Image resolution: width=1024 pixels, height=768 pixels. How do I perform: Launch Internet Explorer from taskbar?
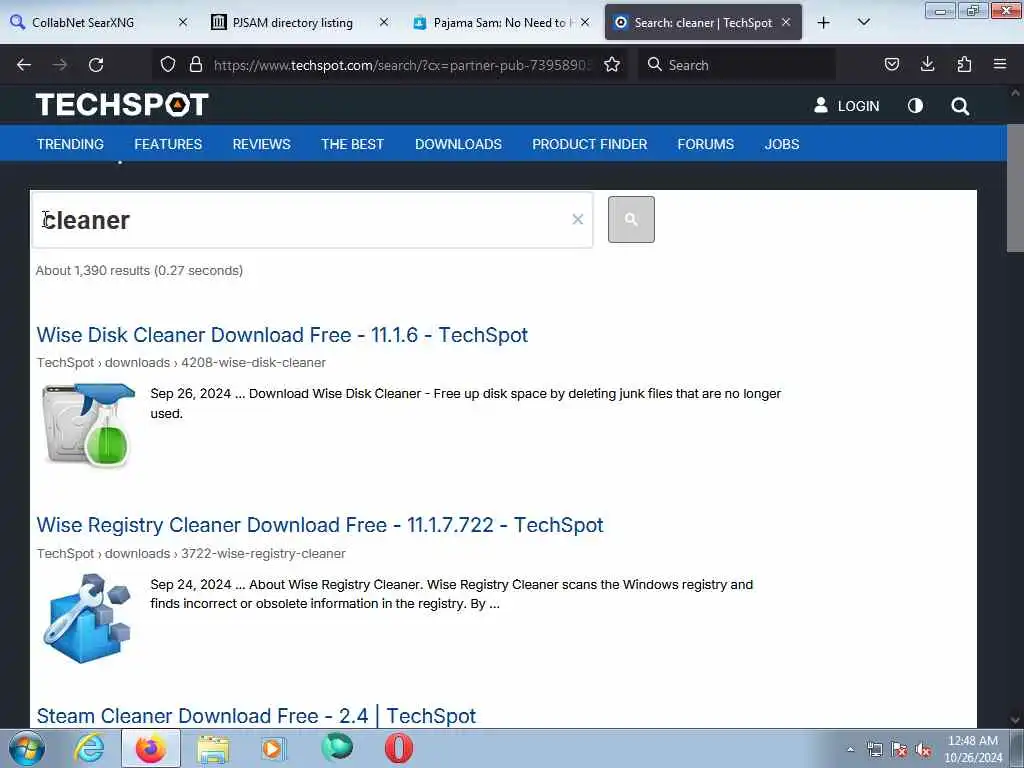[89, 748]
